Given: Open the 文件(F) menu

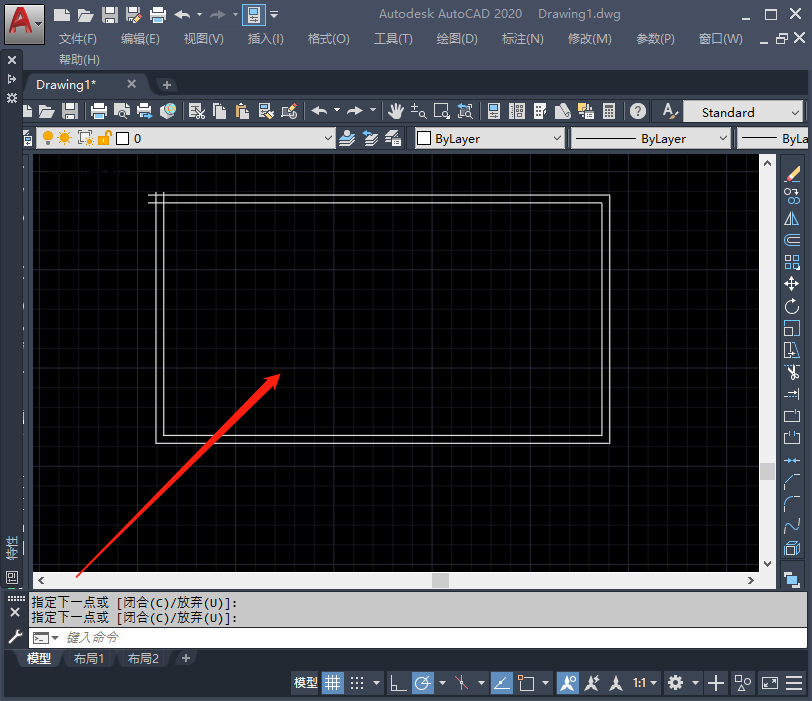Looking at the screenshot, I should click(78, 39).
